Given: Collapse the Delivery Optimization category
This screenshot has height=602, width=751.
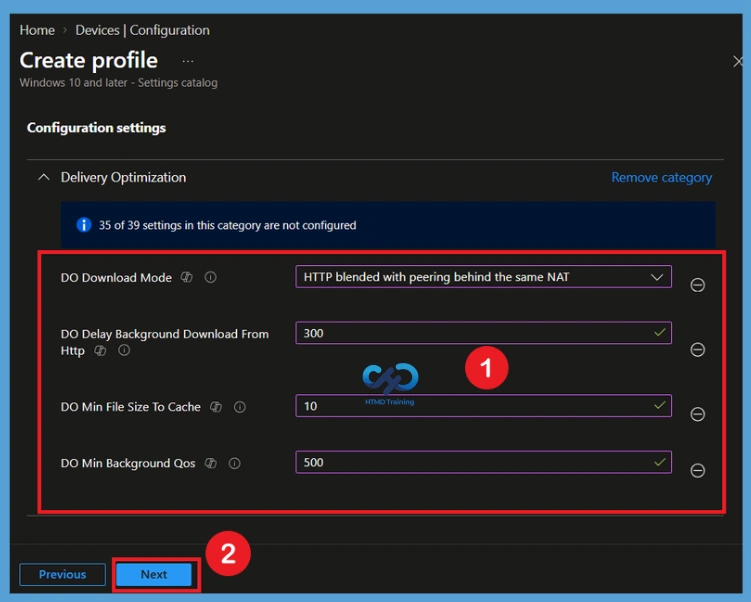Looking at the screenshot, I should pos(44,177).
